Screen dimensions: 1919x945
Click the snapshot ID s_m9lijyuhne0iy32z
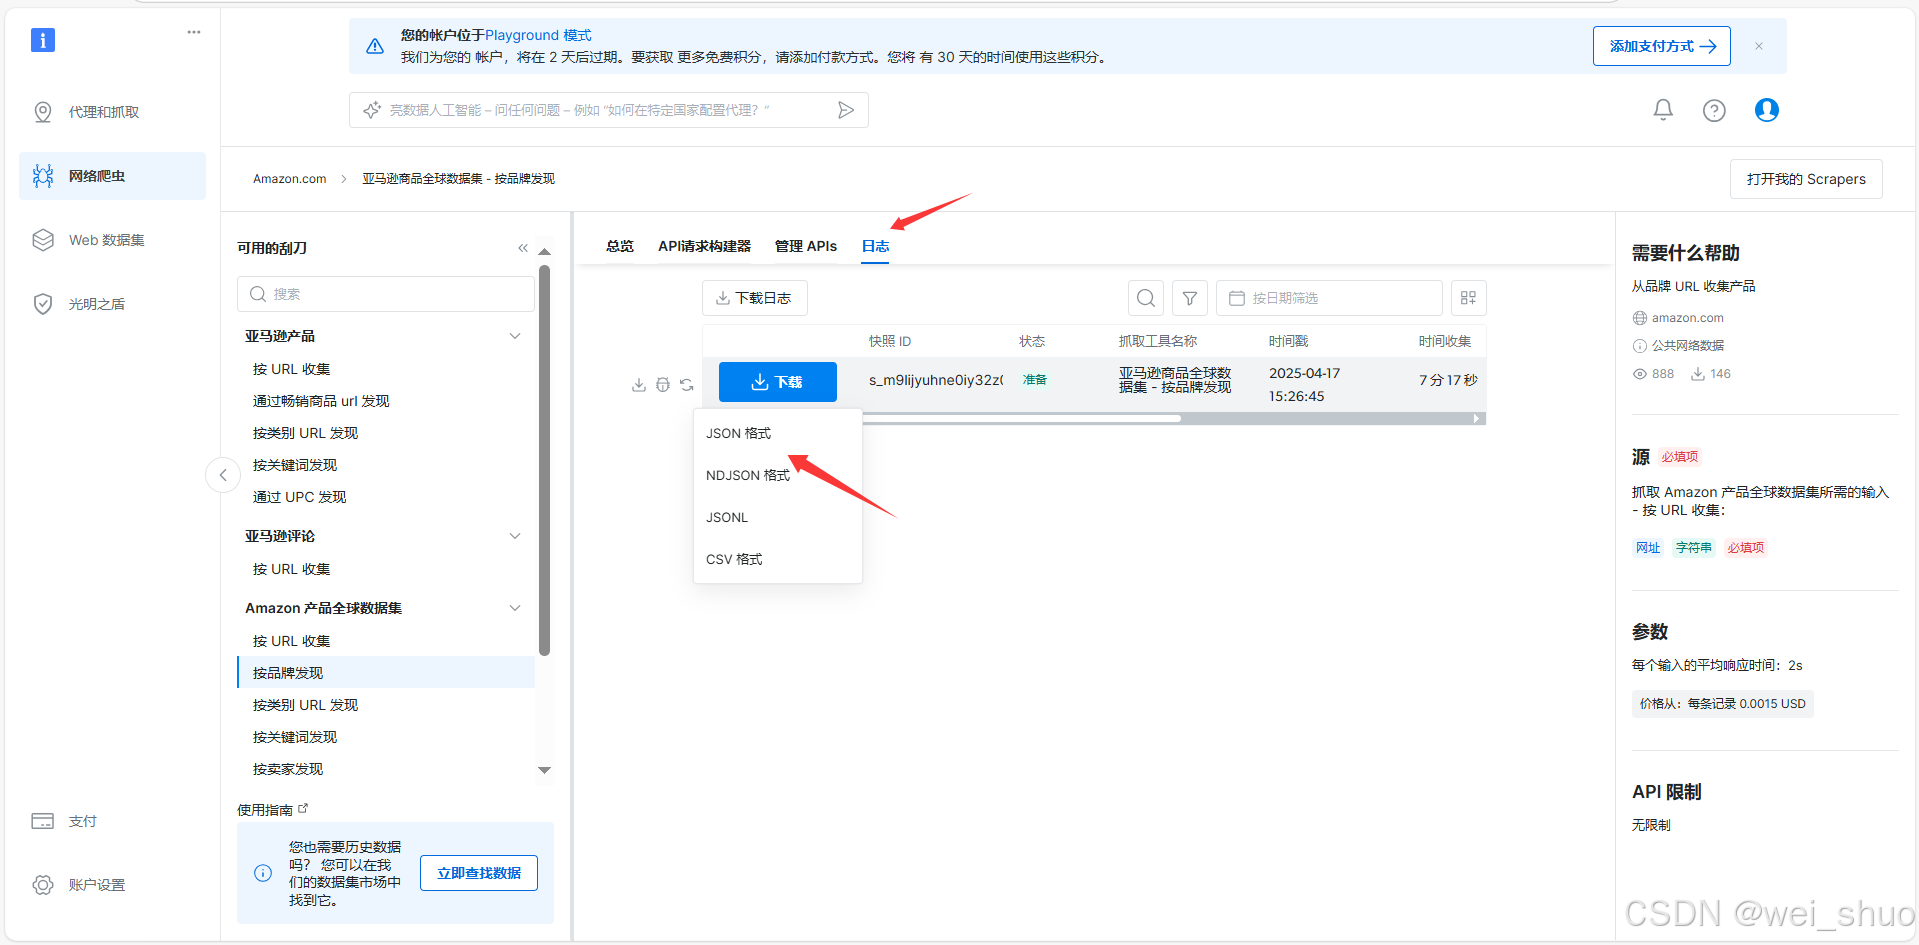(x=936, y=380)
